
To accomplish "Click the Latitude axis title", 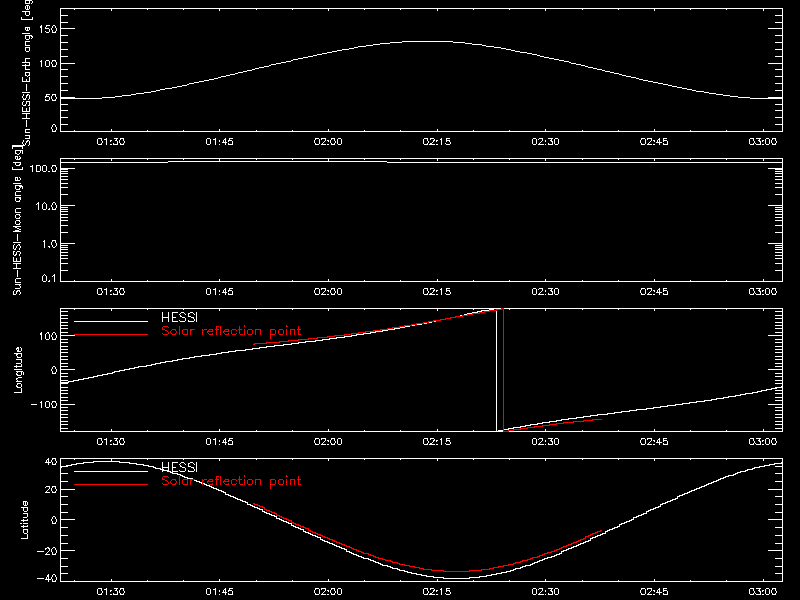I will tap(24, 520).
